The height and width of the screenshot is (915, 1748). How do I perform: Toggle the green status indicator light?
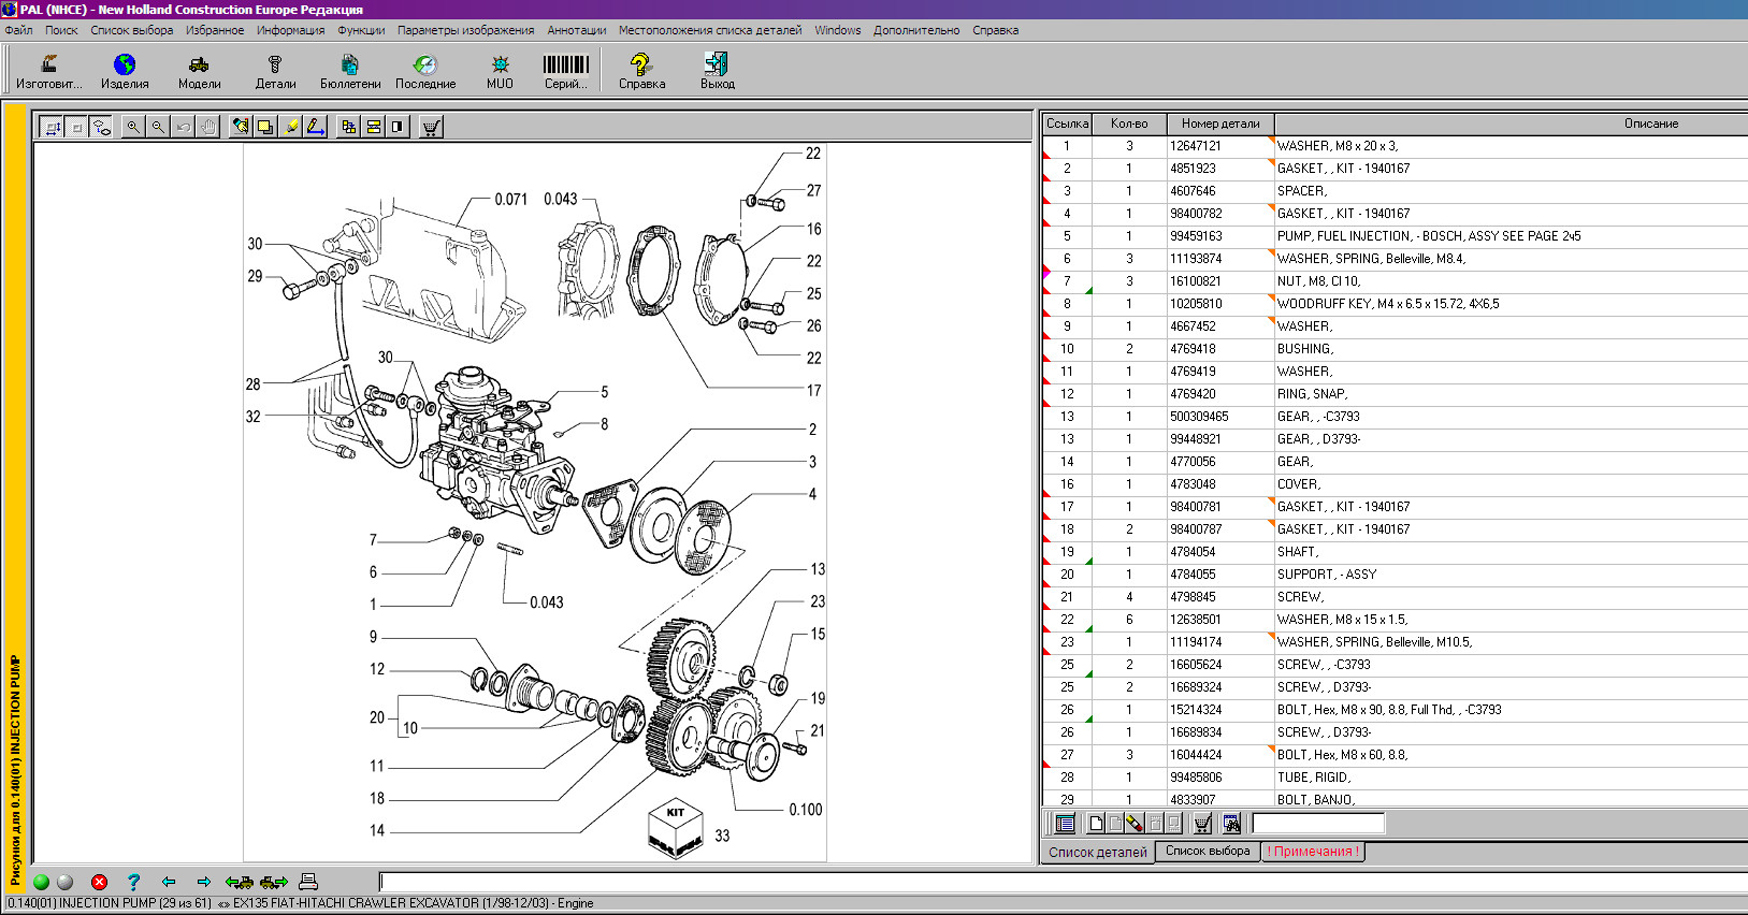click(x=41, y=882)
